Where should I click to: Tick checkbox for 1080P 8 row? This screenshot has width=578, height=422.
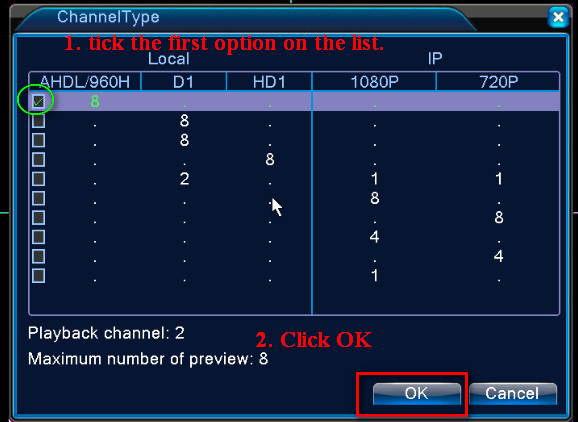(38, 198)
